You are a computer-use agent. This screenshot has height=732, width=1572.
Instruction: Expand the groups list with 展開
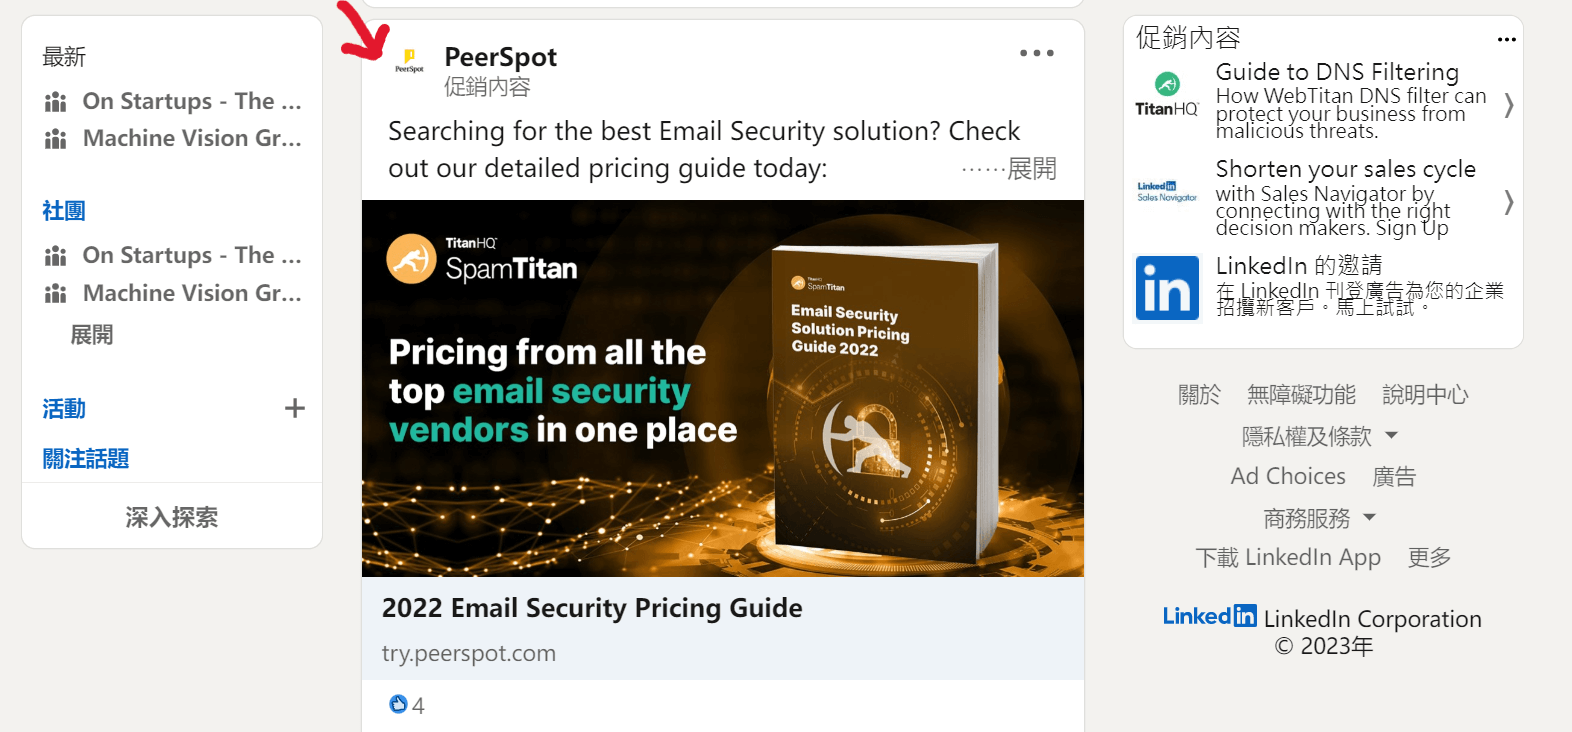click(92, 335)
